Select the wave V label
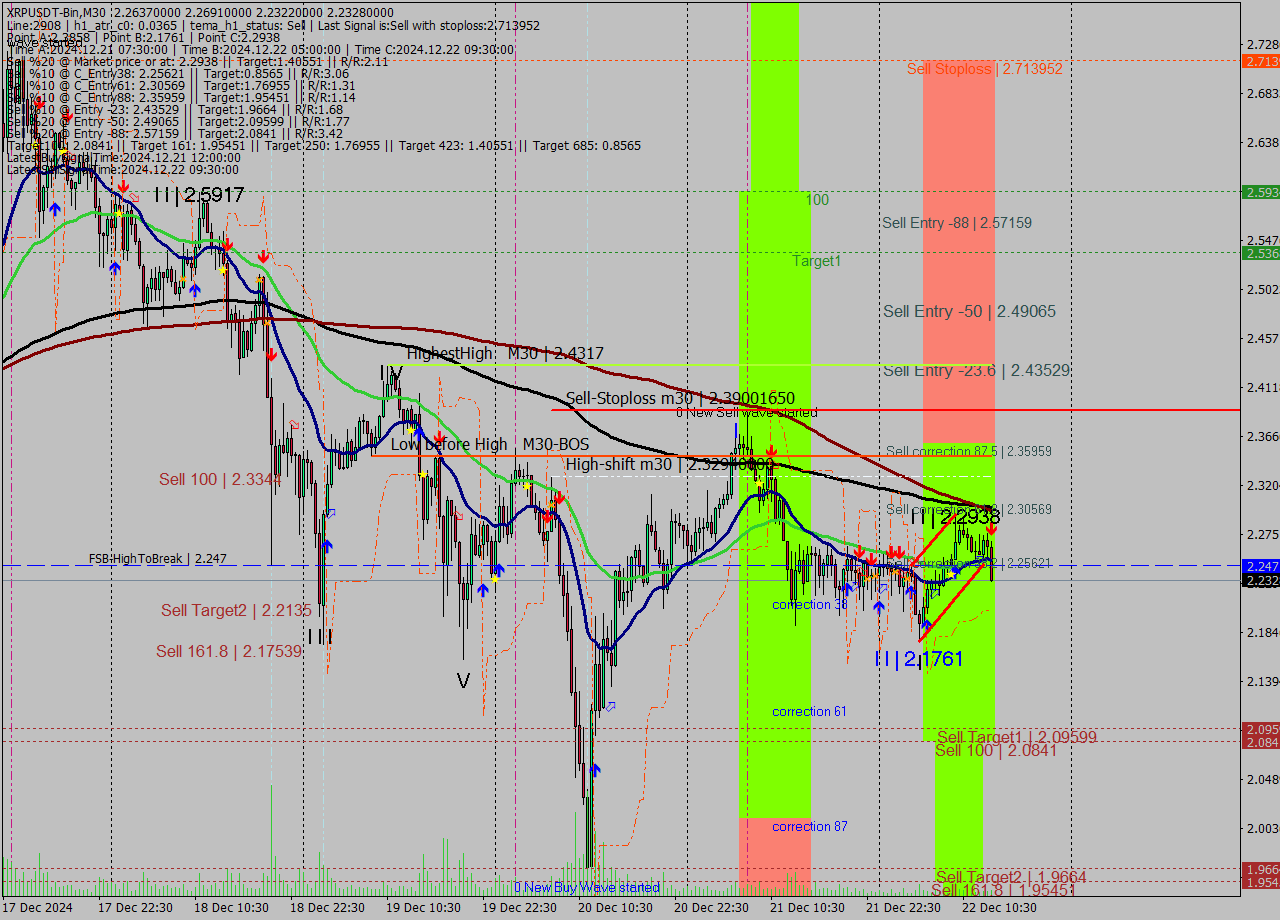This screenshot has width=1280, height=920. point(463,681)
